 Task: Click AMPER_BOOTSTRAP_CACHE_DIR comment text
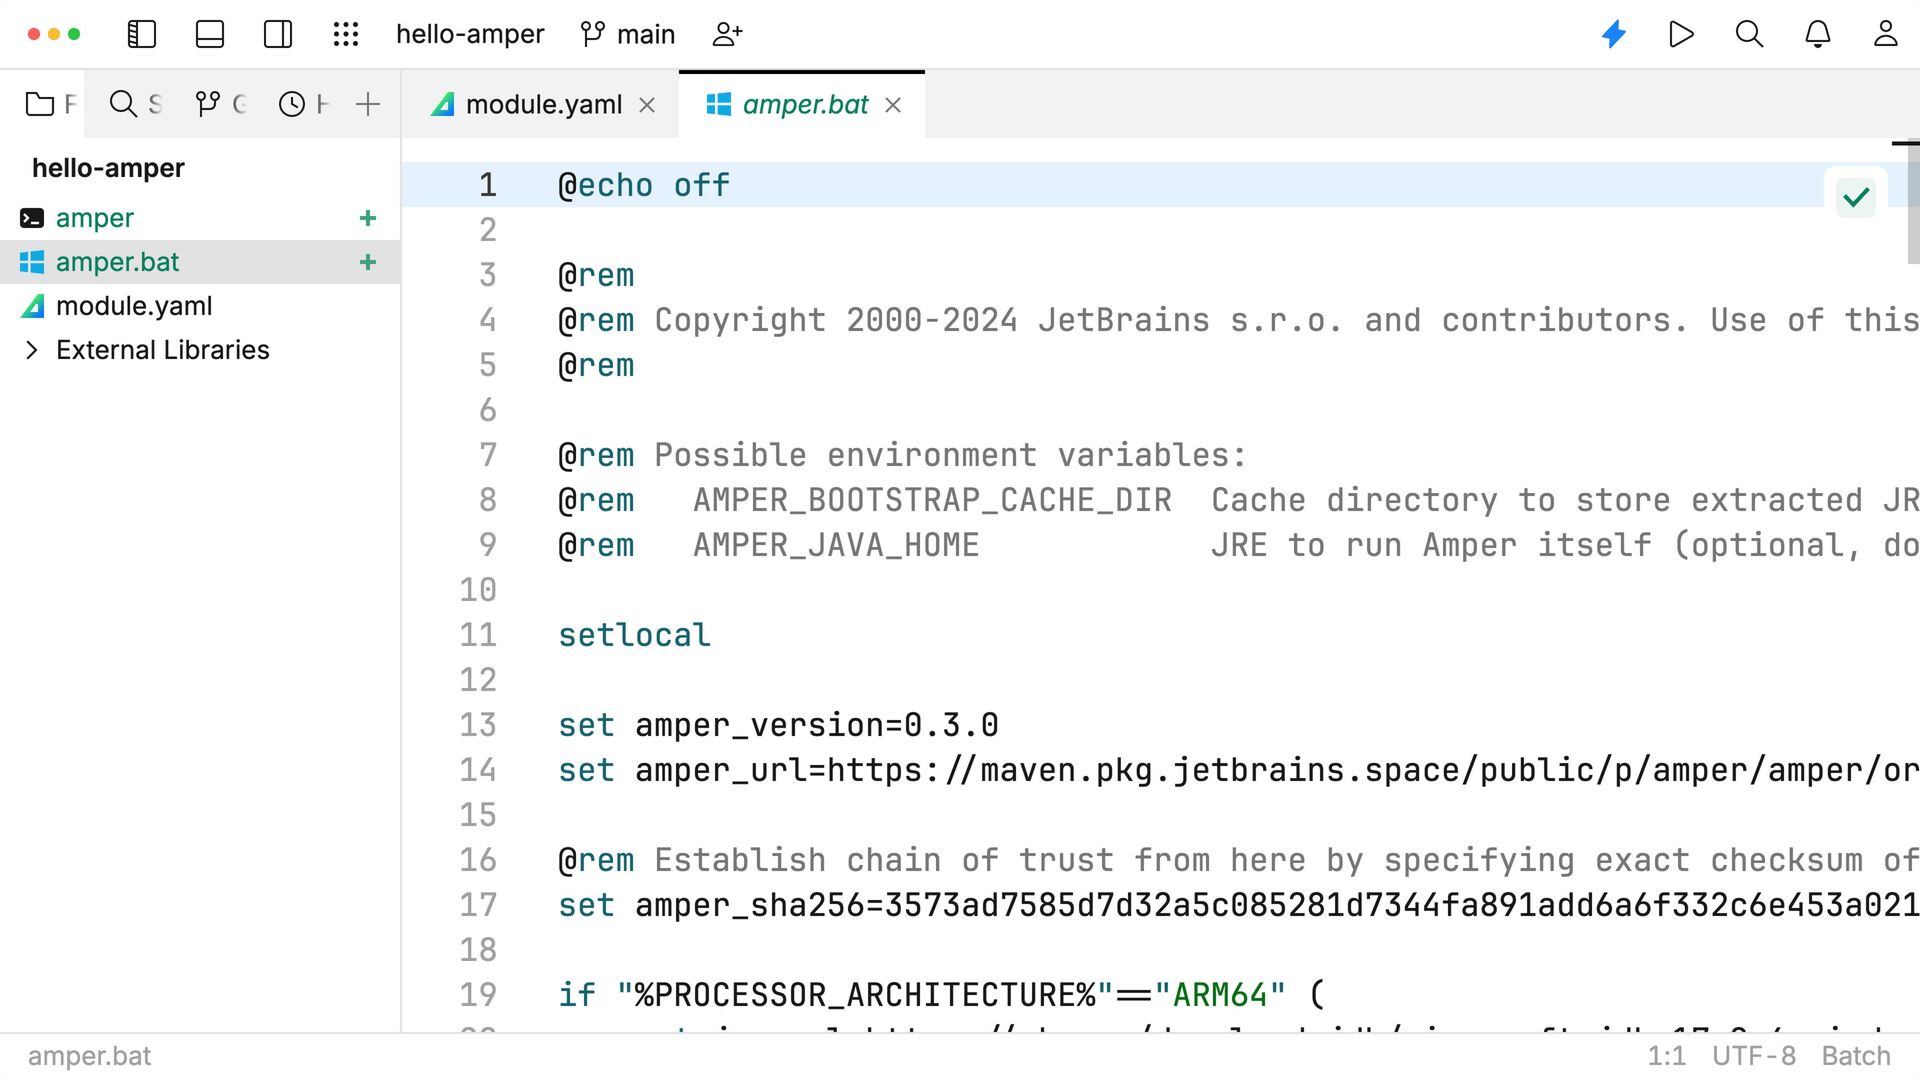[x=932, y=500]
